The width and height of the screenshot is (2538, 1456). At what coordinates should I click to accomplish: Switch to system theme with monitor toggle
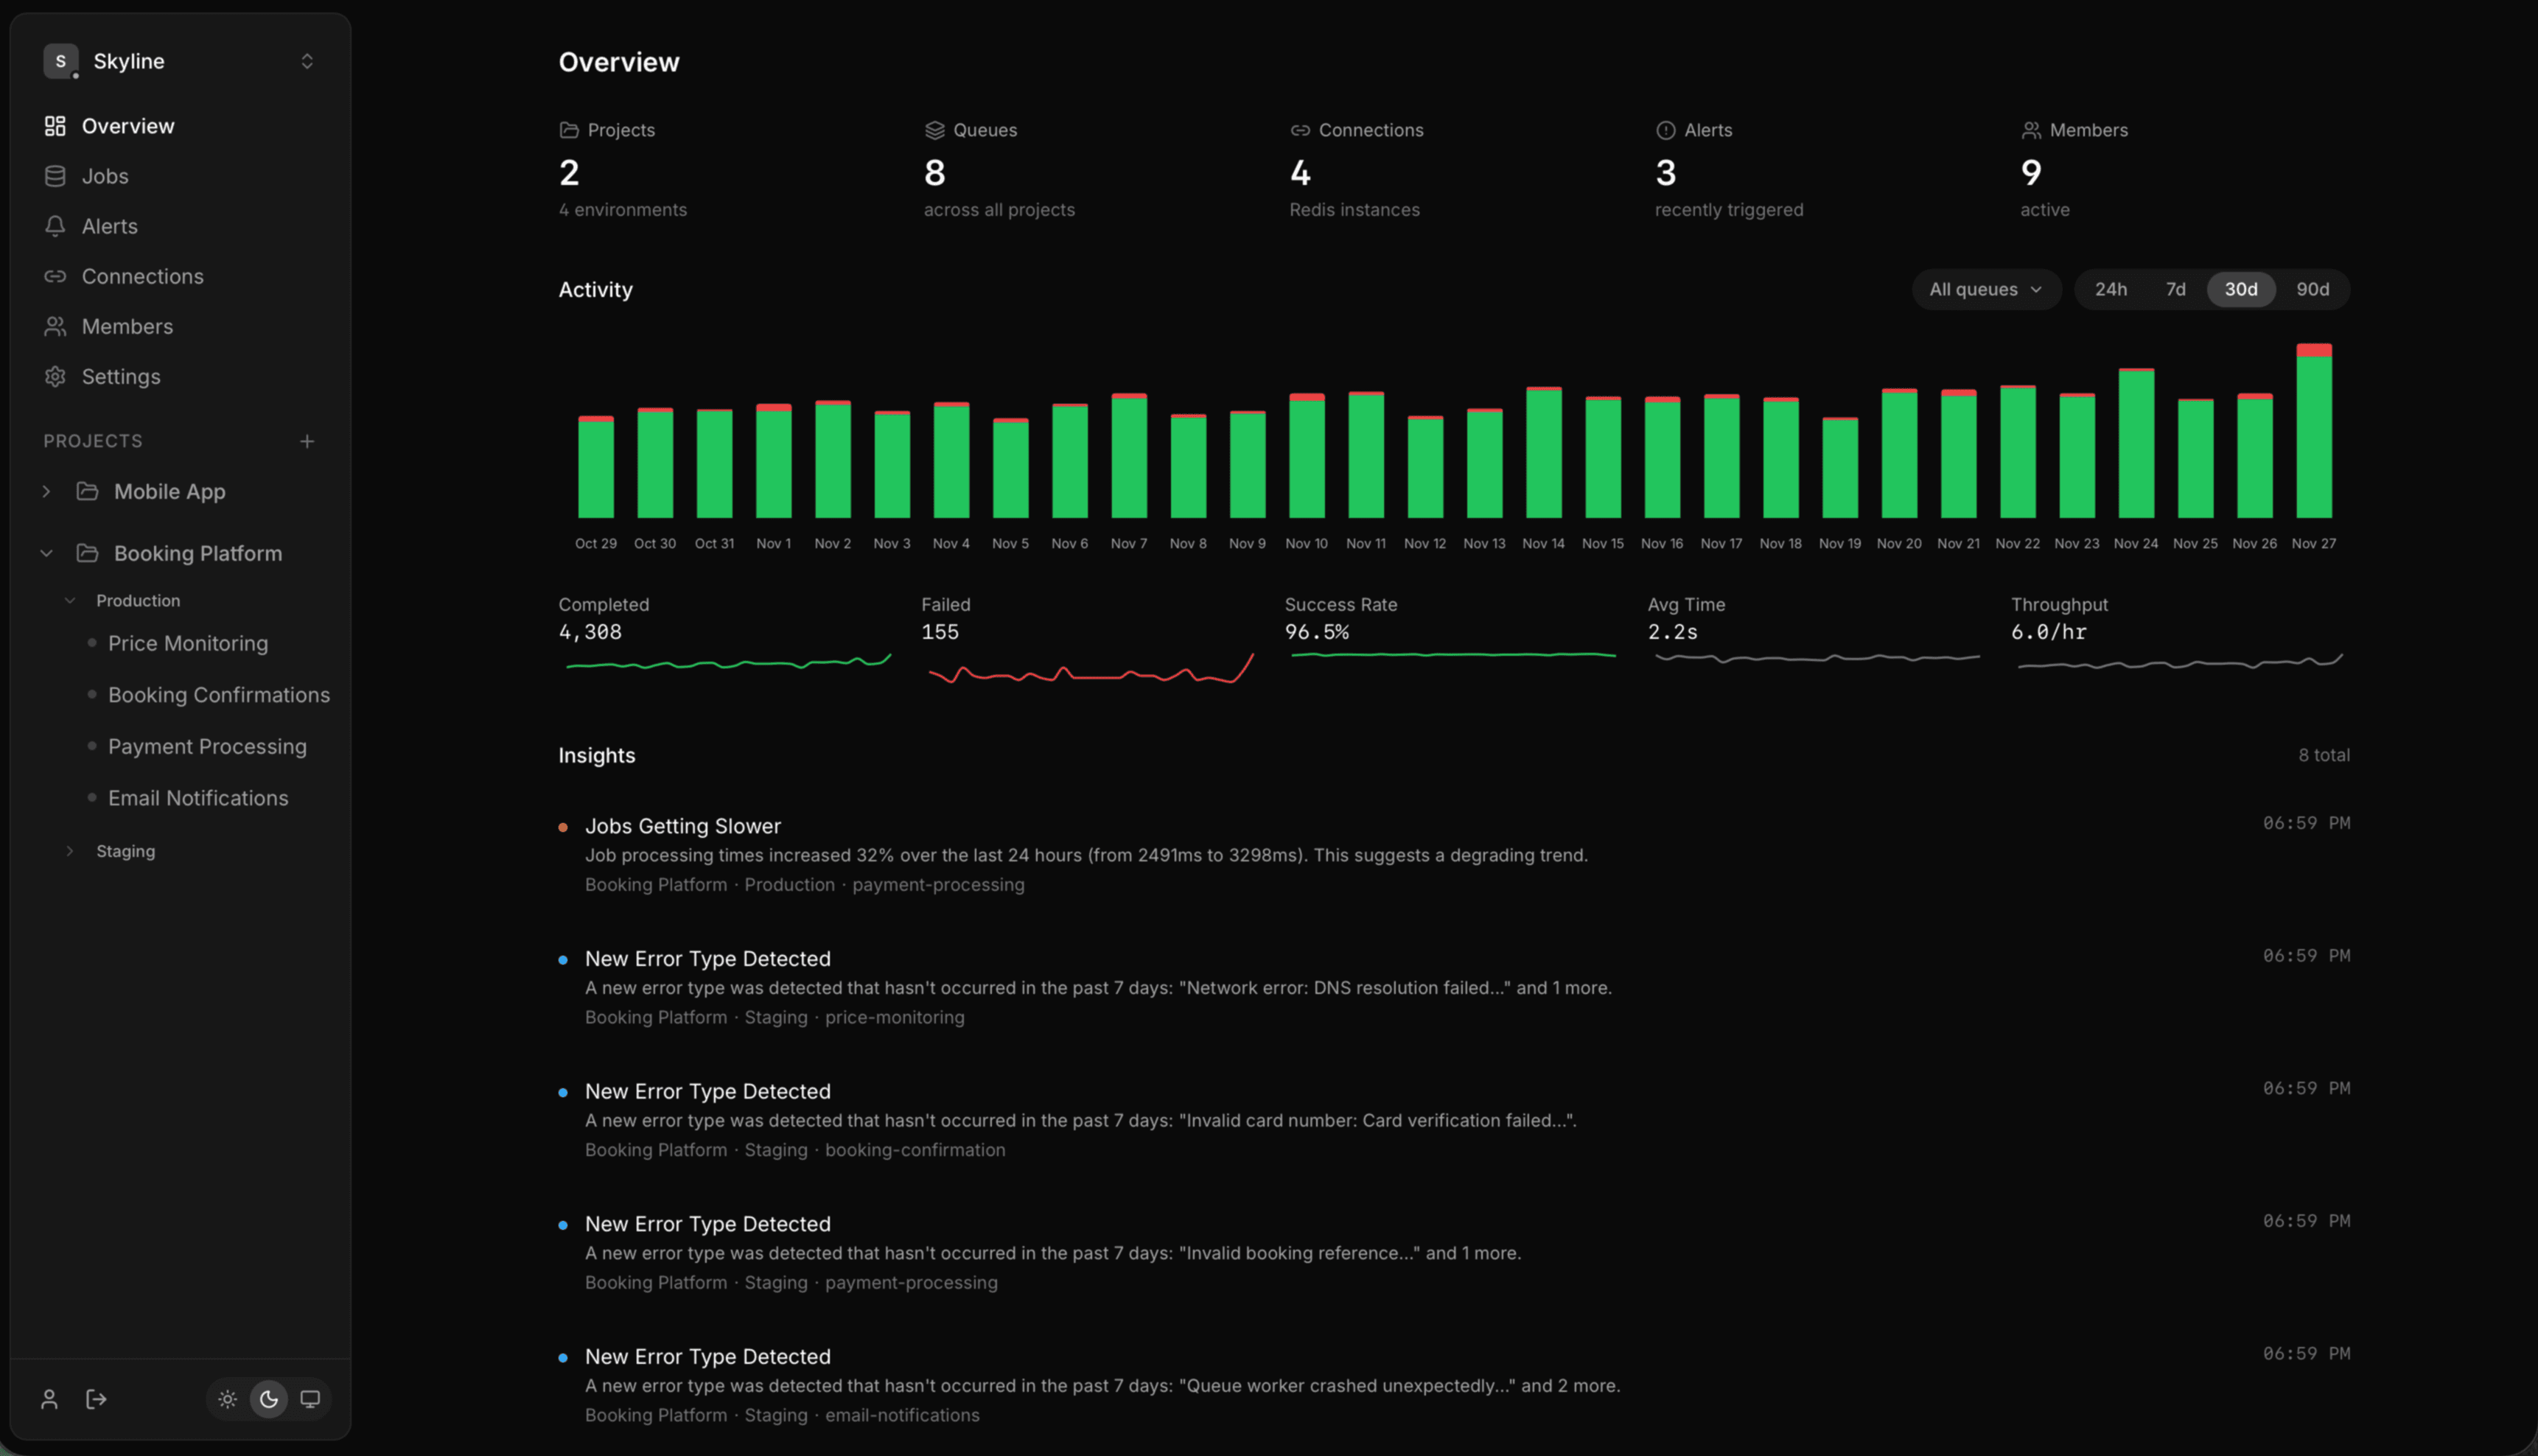[x=311, y=1399]
